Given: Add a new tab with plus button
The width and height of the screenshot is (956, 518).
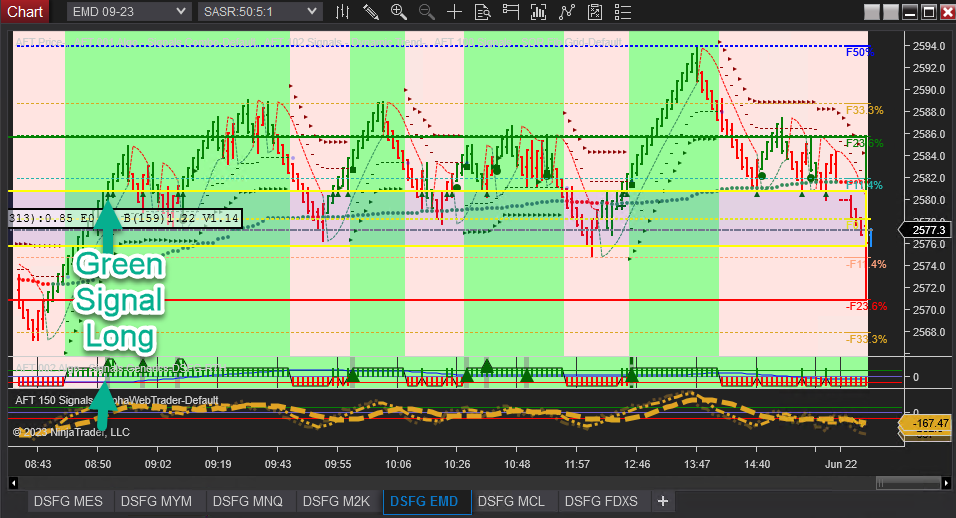Looking at the screenshot, I should click(x=663, y=502).
